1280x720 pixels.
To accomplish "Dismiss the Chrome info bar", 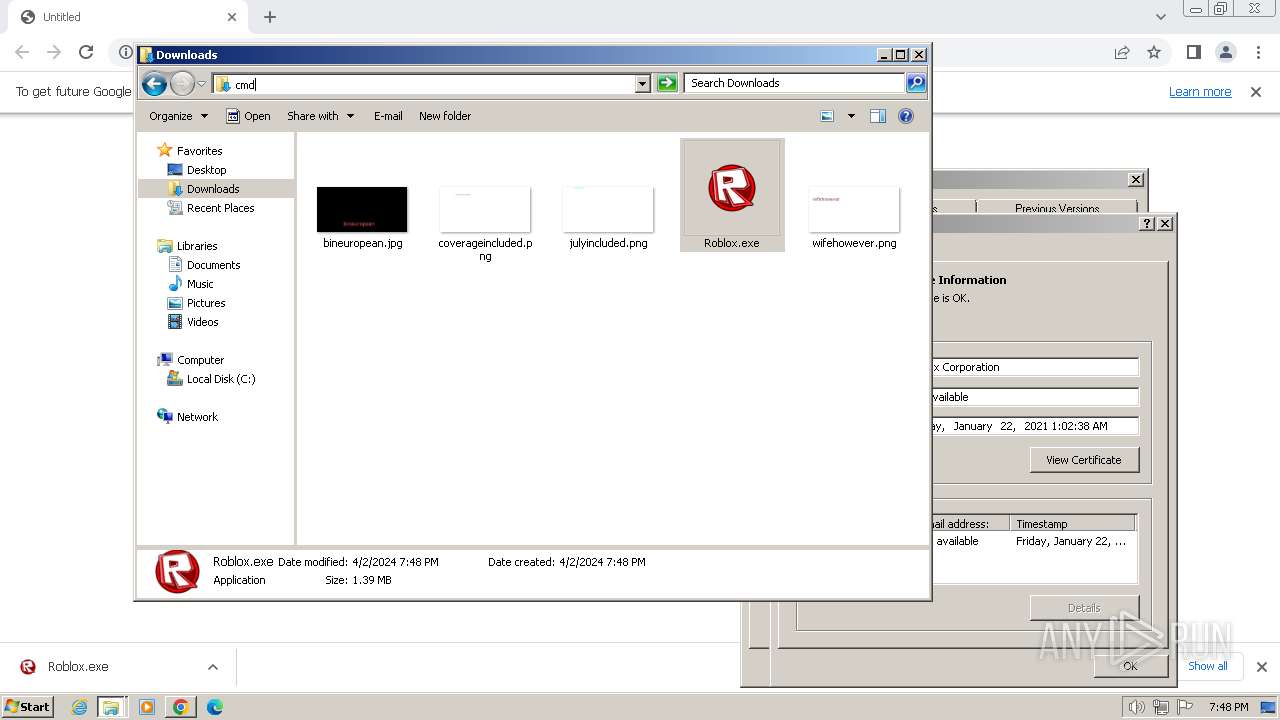I will [x=1256, y=92].
